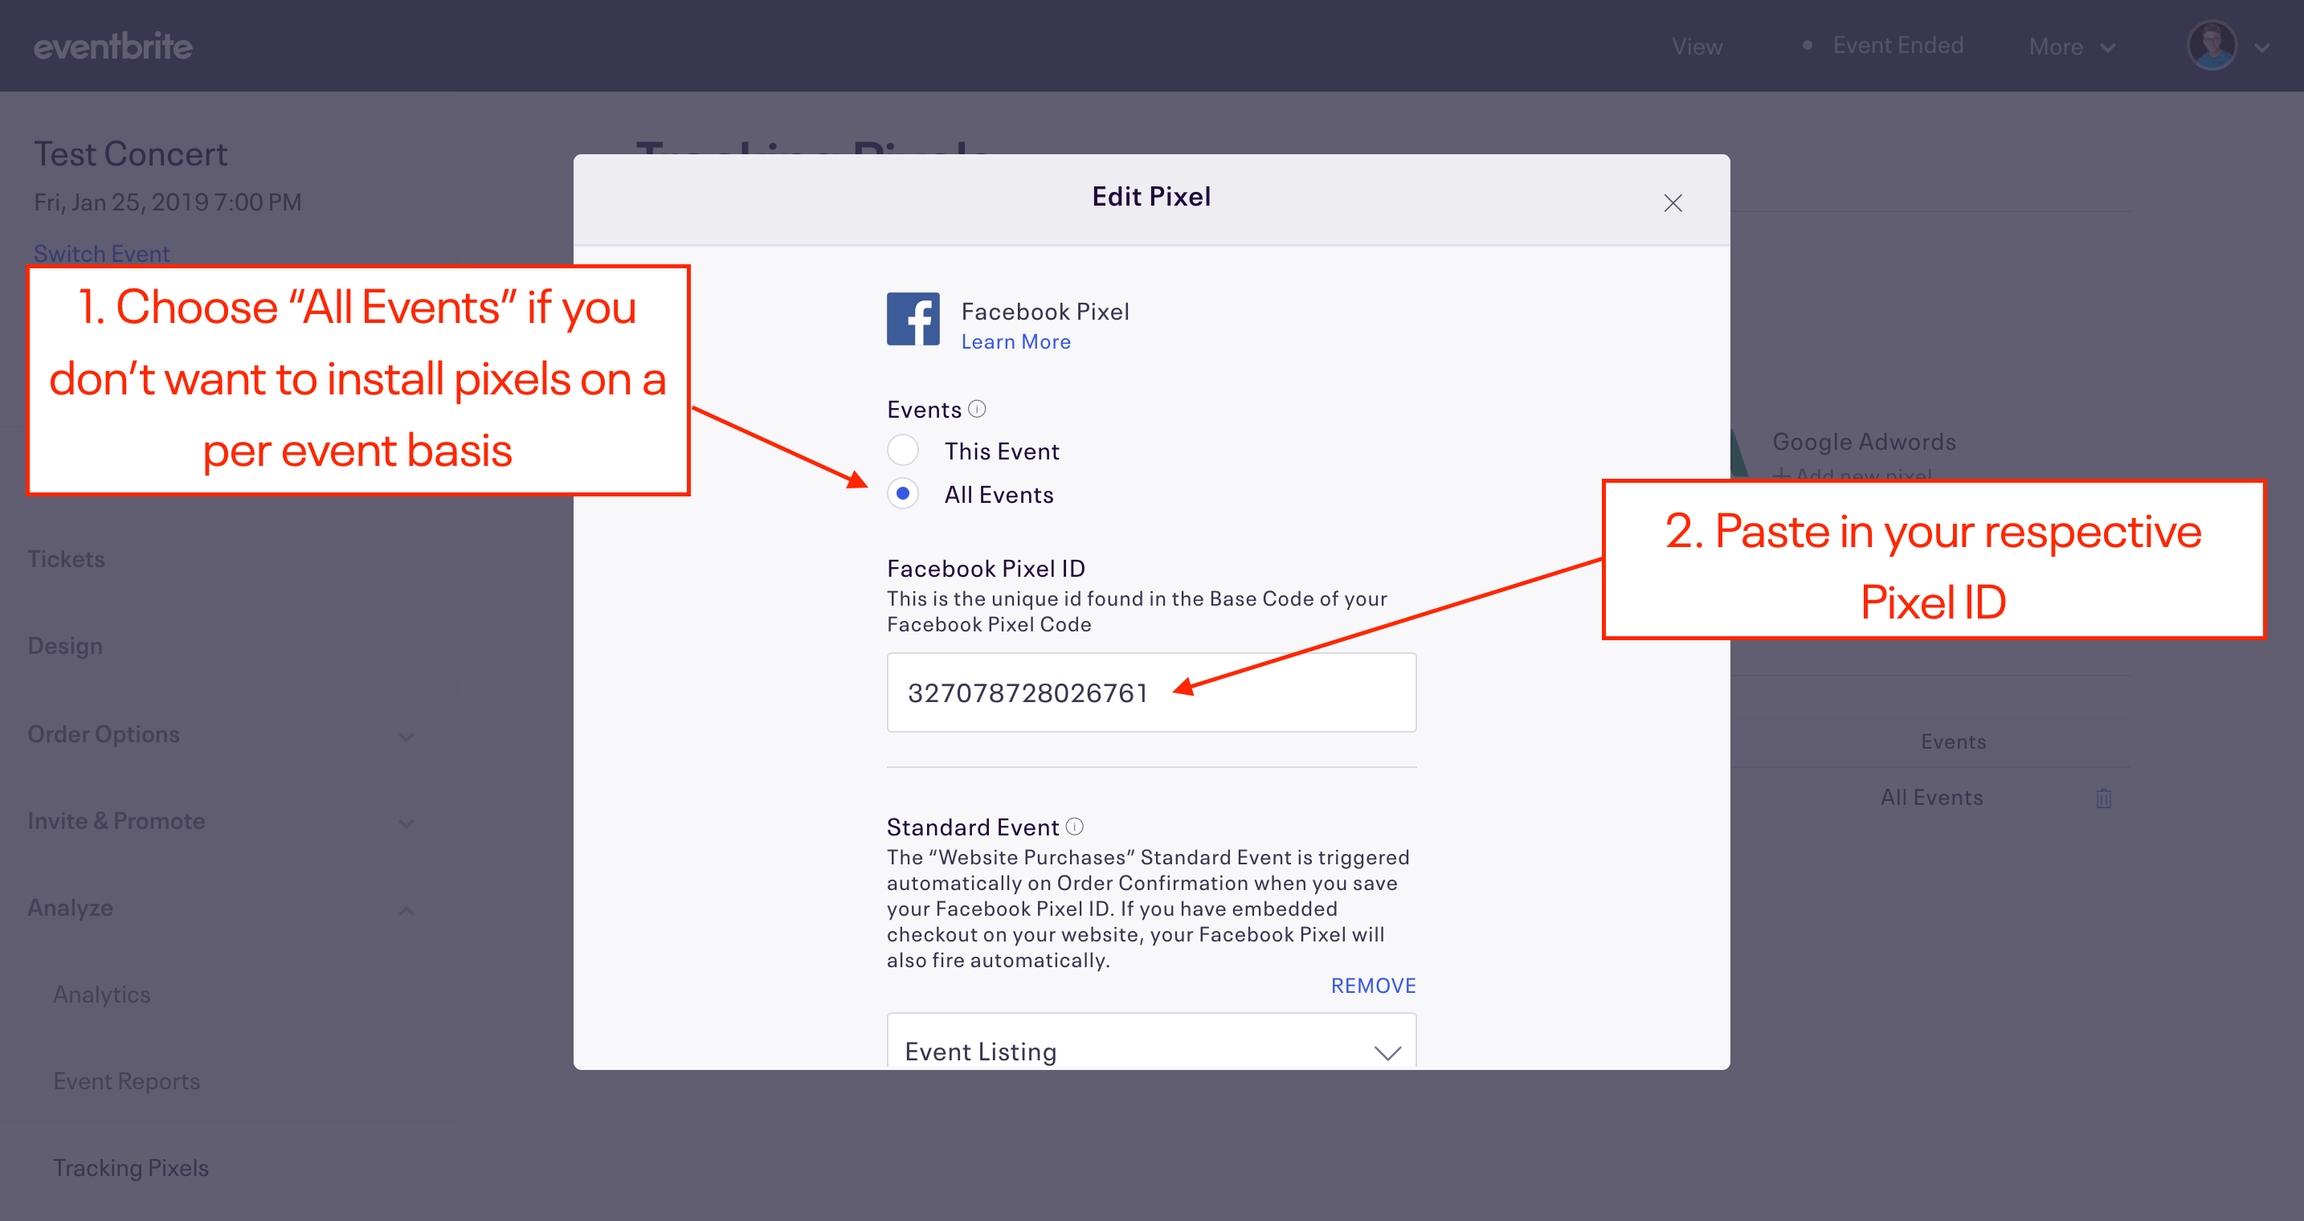Click the REMOVE link
This screenshot has width=2304, height=1221.
pyautogui.click(x=1373, y=986)
